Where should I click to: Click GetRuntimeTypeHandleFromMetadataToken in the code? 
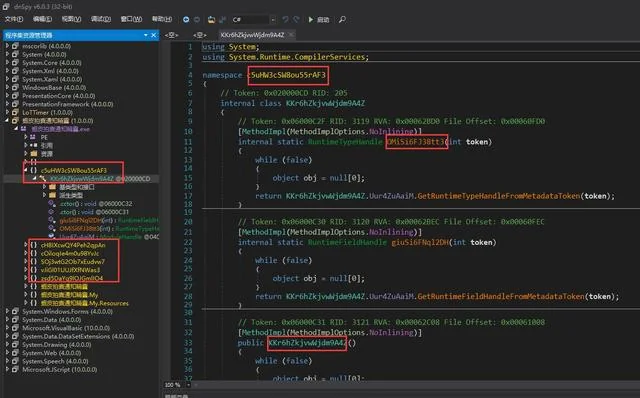(498, 196)
